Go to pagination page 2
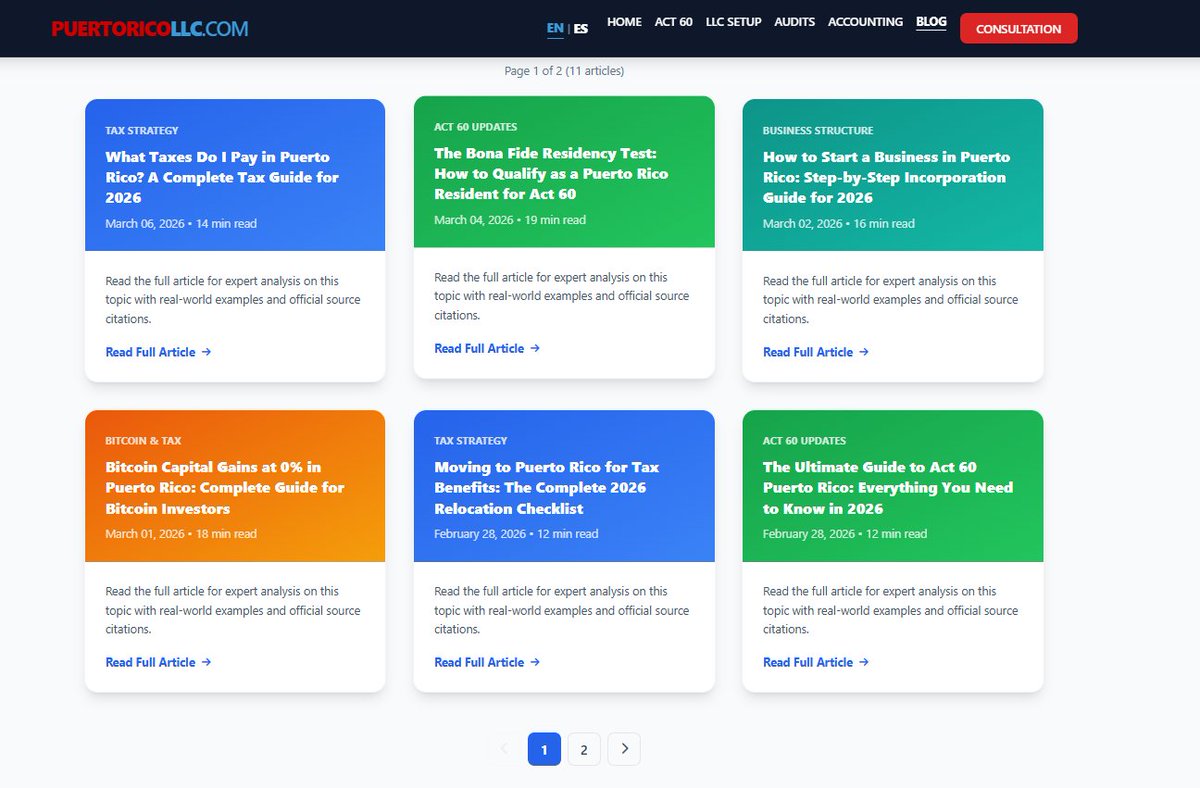Image resolution: width=1200 pixels, height=788 pixels. [584, 749]
